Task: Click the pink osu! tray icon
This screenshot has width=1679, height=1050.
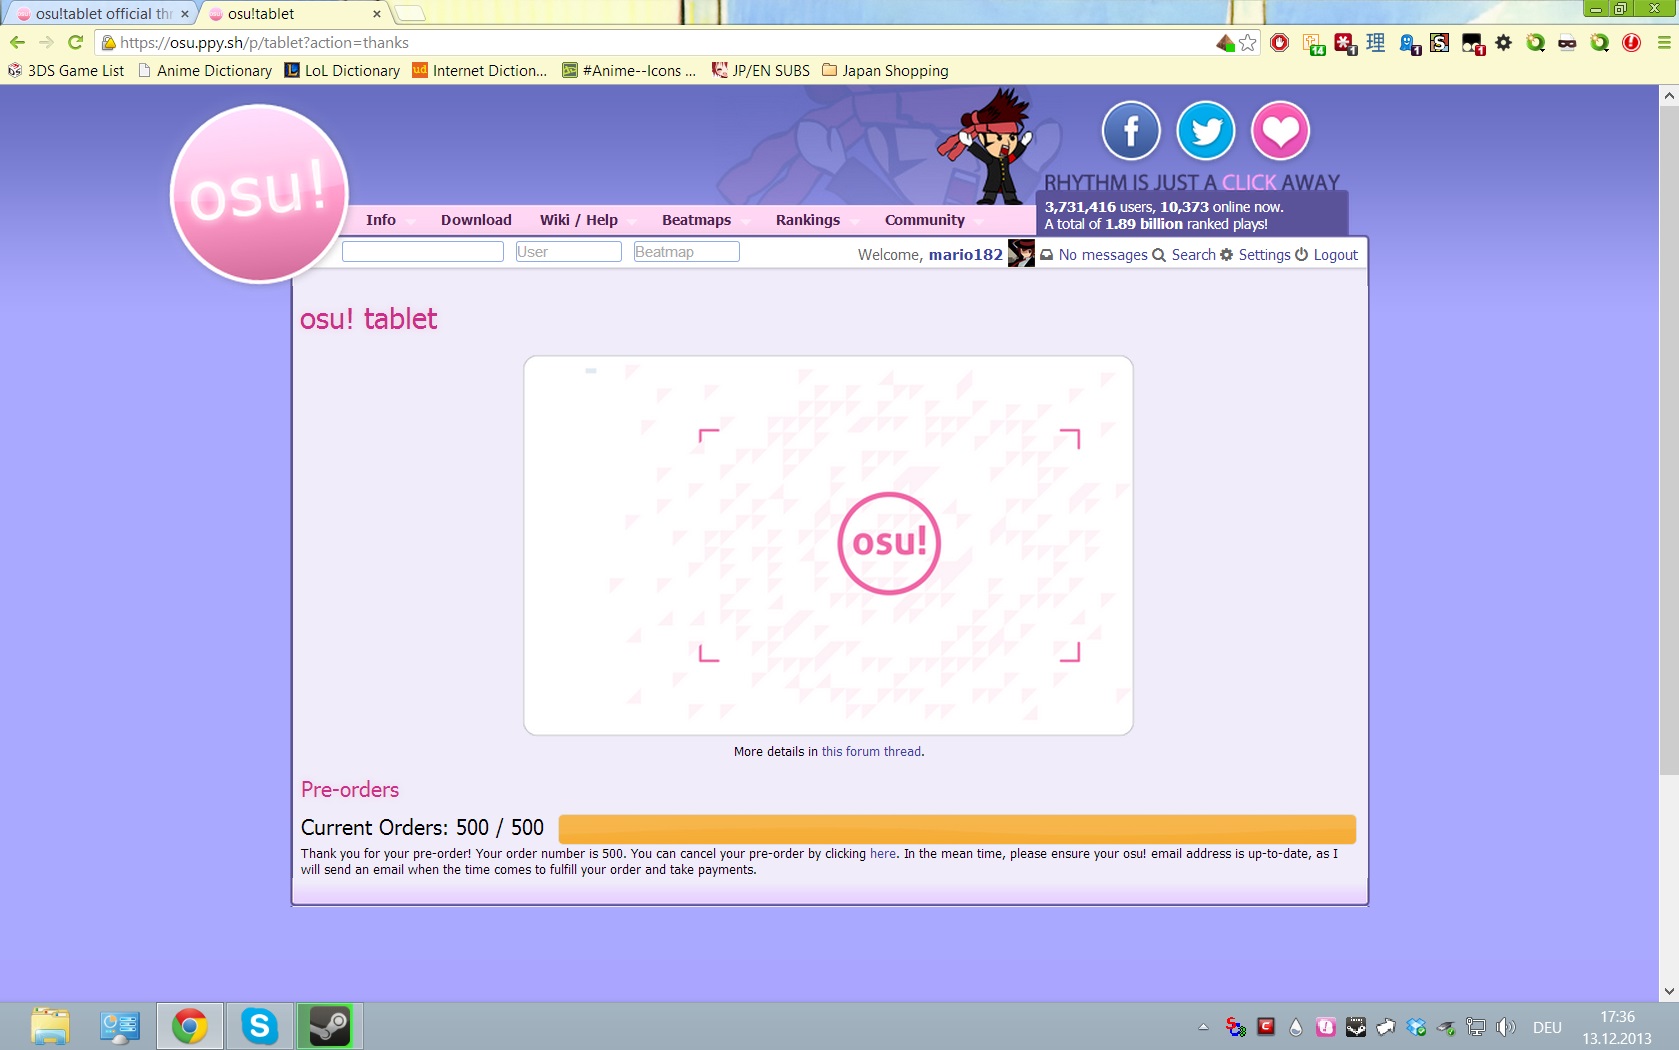Action: [x=1326, y=1027]
